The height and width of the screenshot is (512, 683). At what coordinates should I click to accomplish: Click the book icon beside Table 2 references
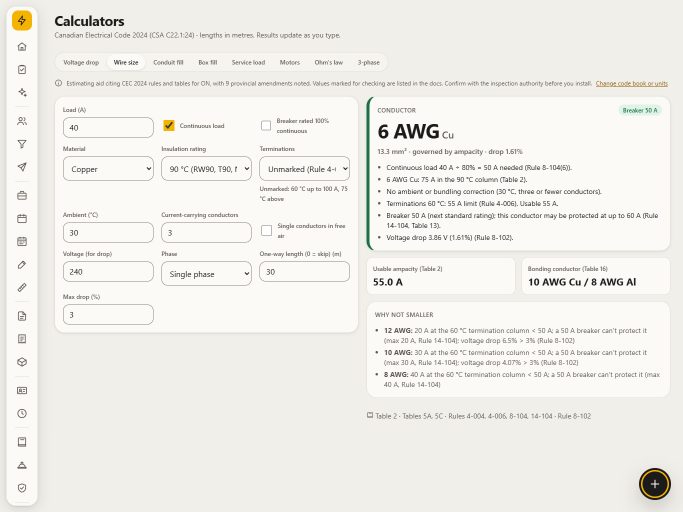[x=370, y=415]
